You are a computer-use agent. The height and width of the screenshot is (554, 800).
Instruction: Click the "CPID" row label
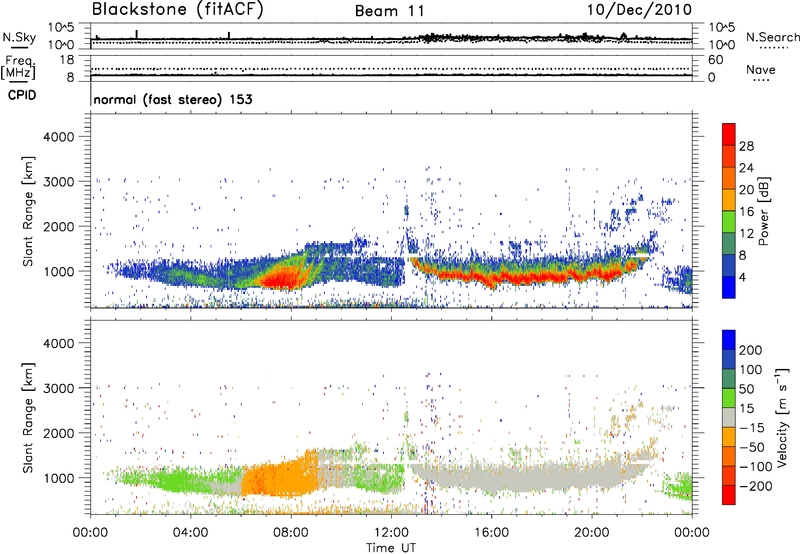click(22, 95)
